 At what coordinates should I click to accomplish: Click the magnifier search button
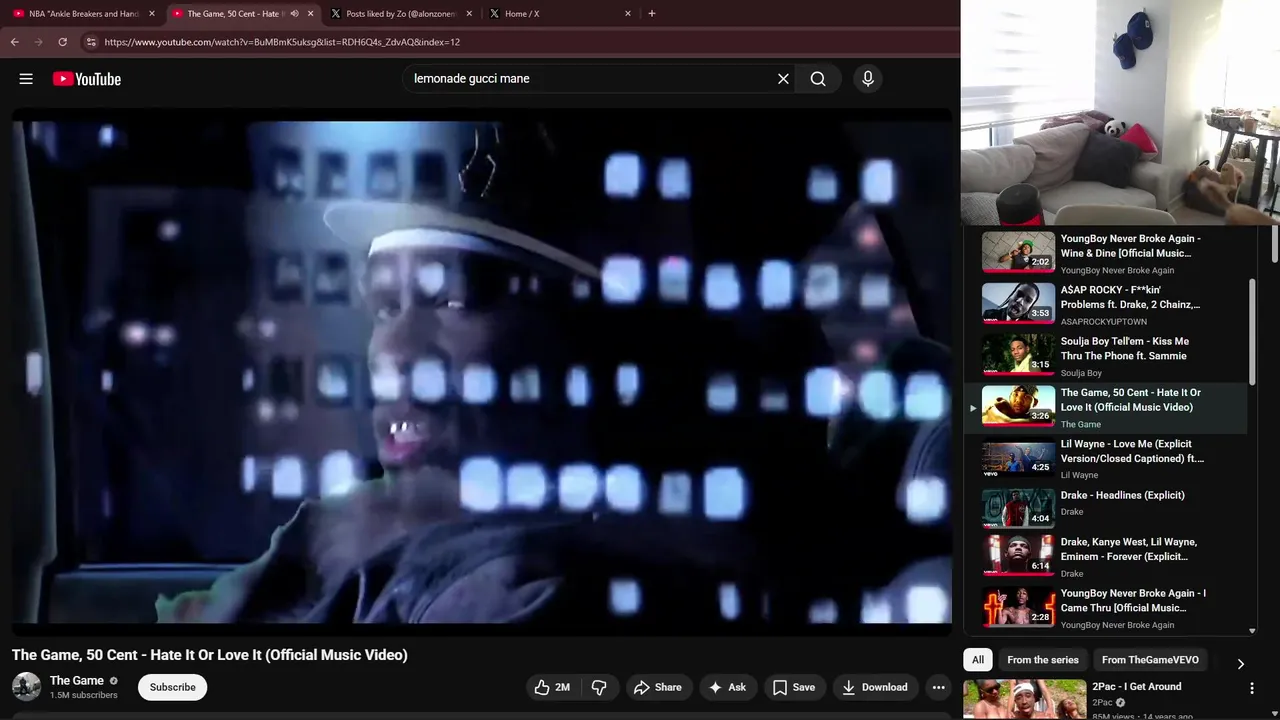pos(818,79)
